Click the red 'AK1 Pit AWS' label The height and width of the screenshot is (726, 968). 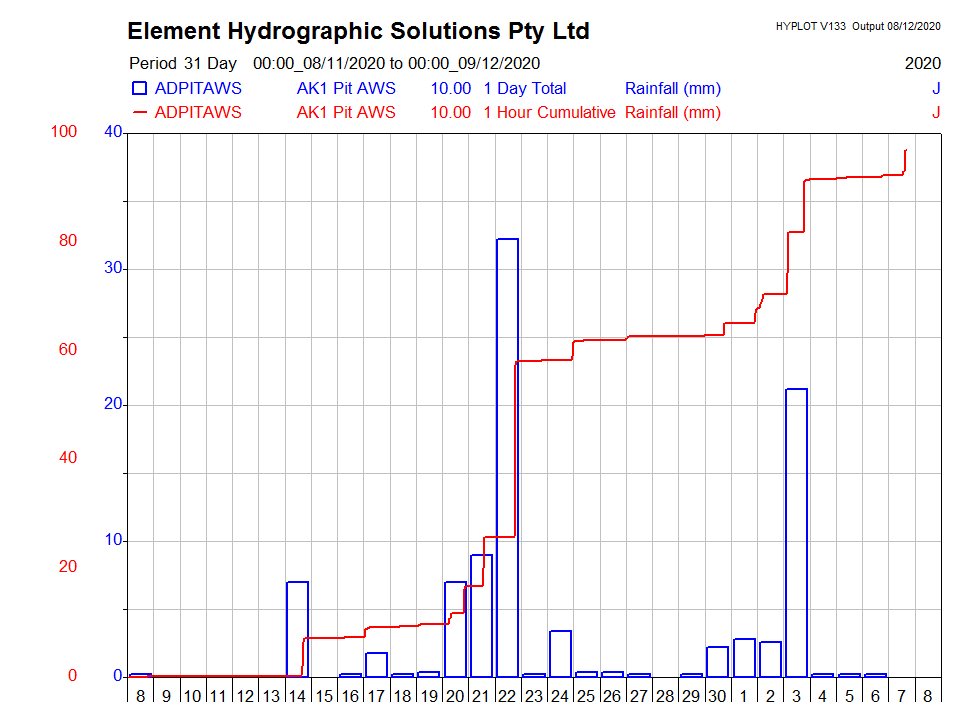(345, 112)
